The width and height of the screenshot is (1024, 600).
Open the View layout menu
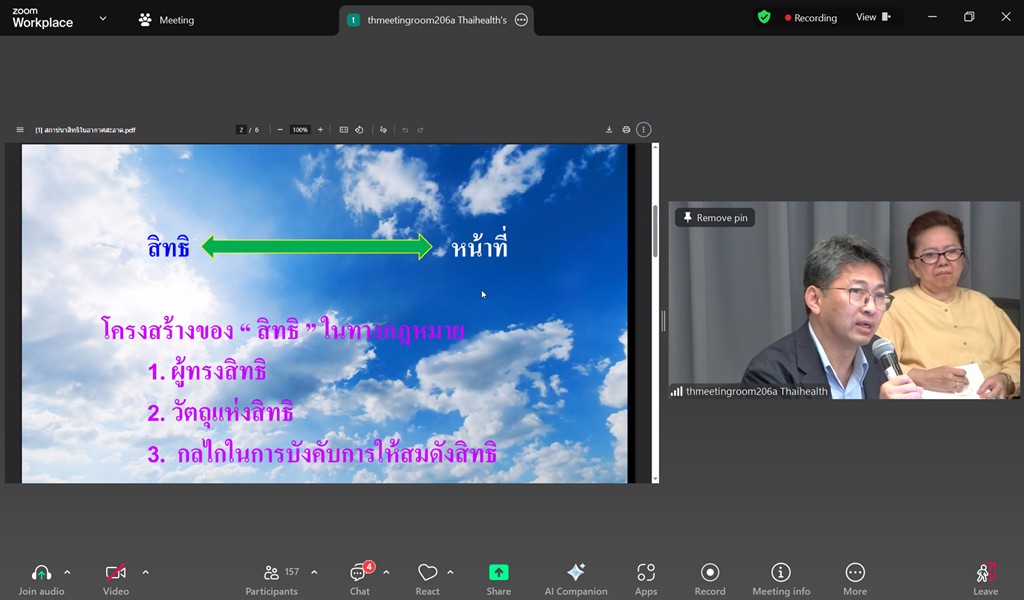872,17
